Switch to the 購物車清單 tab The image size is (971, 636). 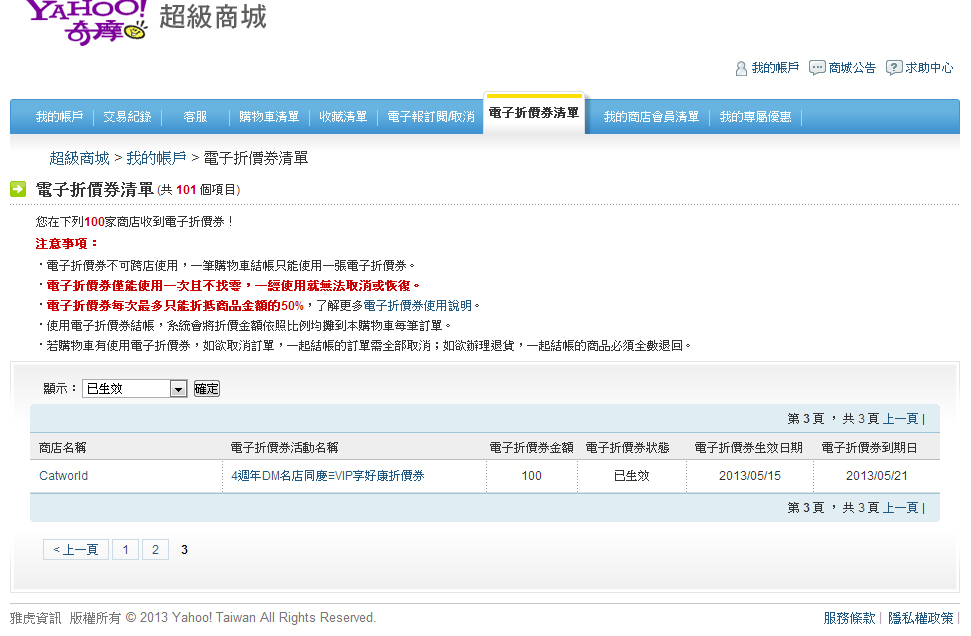269,117
